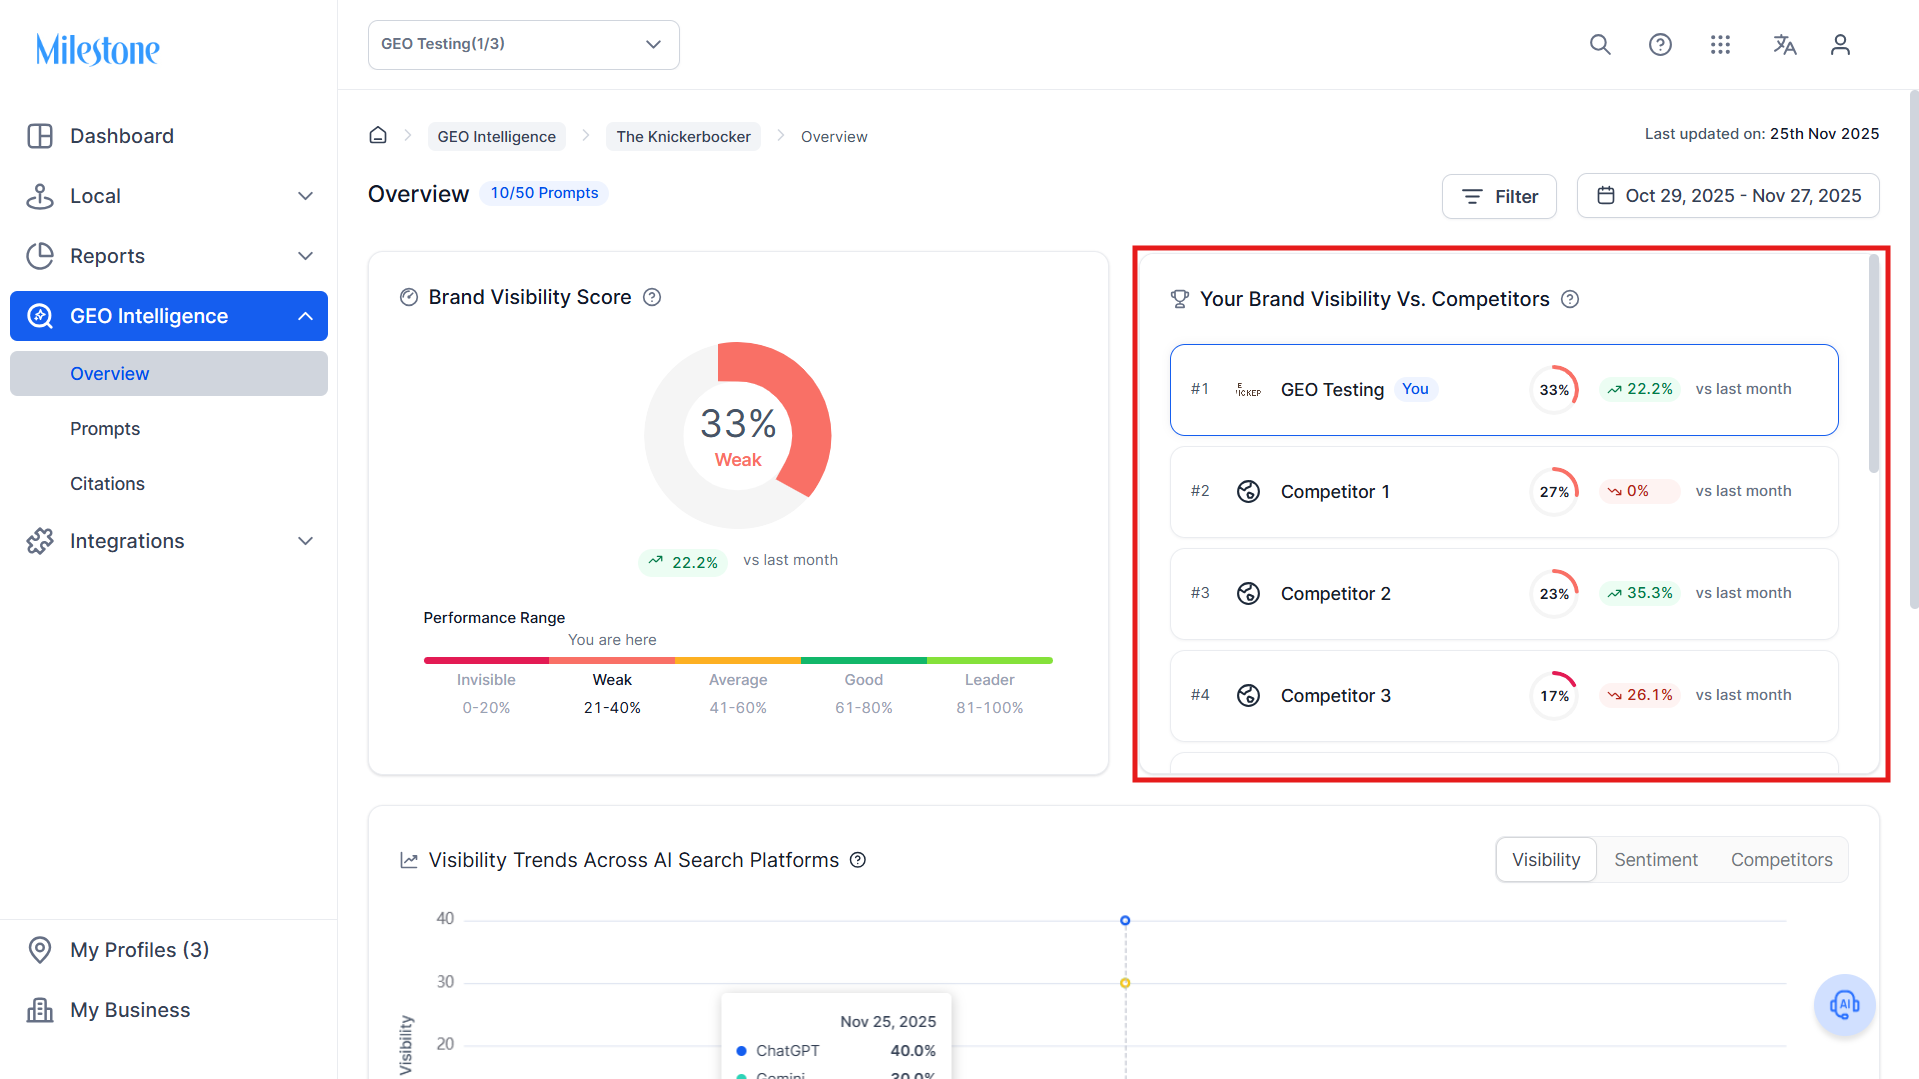Open the language translate icon
Screen dimensions: 1919x1079
[x=1784, y=45]
